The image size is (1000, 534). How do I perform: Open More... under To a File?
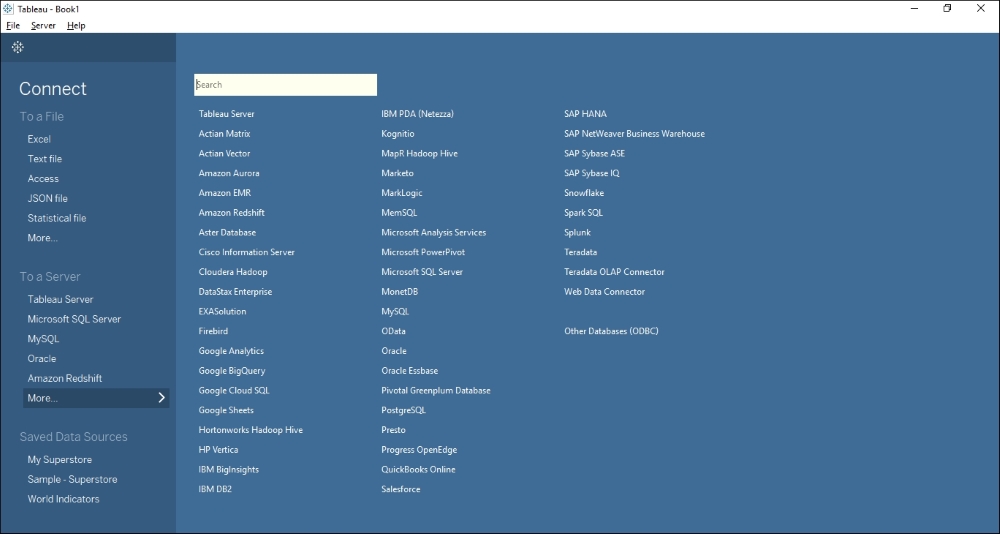[x=43, y=238]
